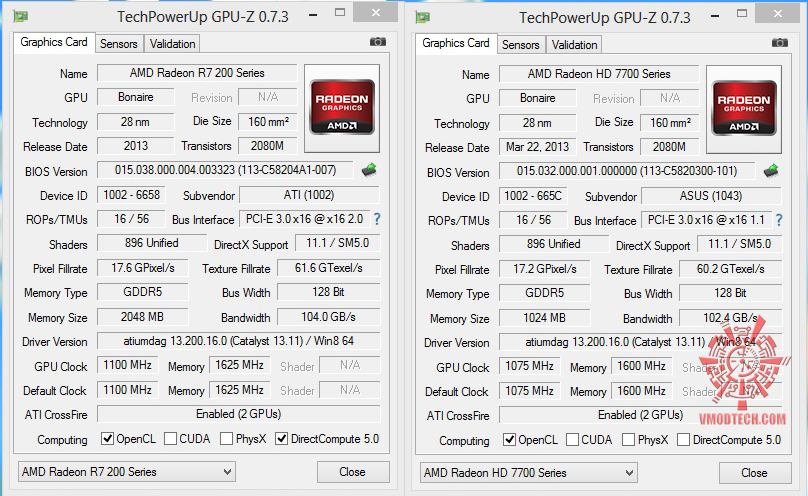Click Name field showing AMD Radeon HD 7700 Series
The height and width of the screenshot is (496, 808).
pos(599,74)
